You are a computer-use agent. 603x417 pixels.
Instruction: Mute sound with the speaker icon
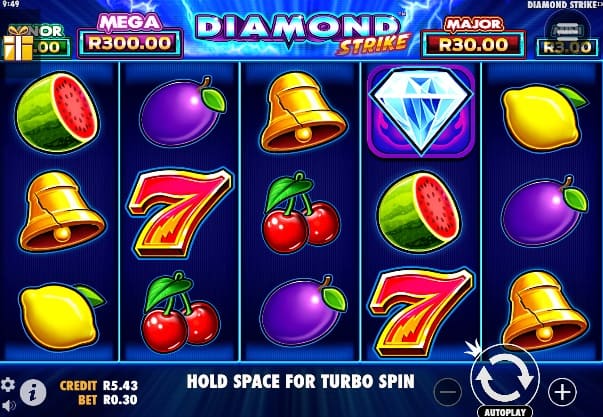(9, 405)
